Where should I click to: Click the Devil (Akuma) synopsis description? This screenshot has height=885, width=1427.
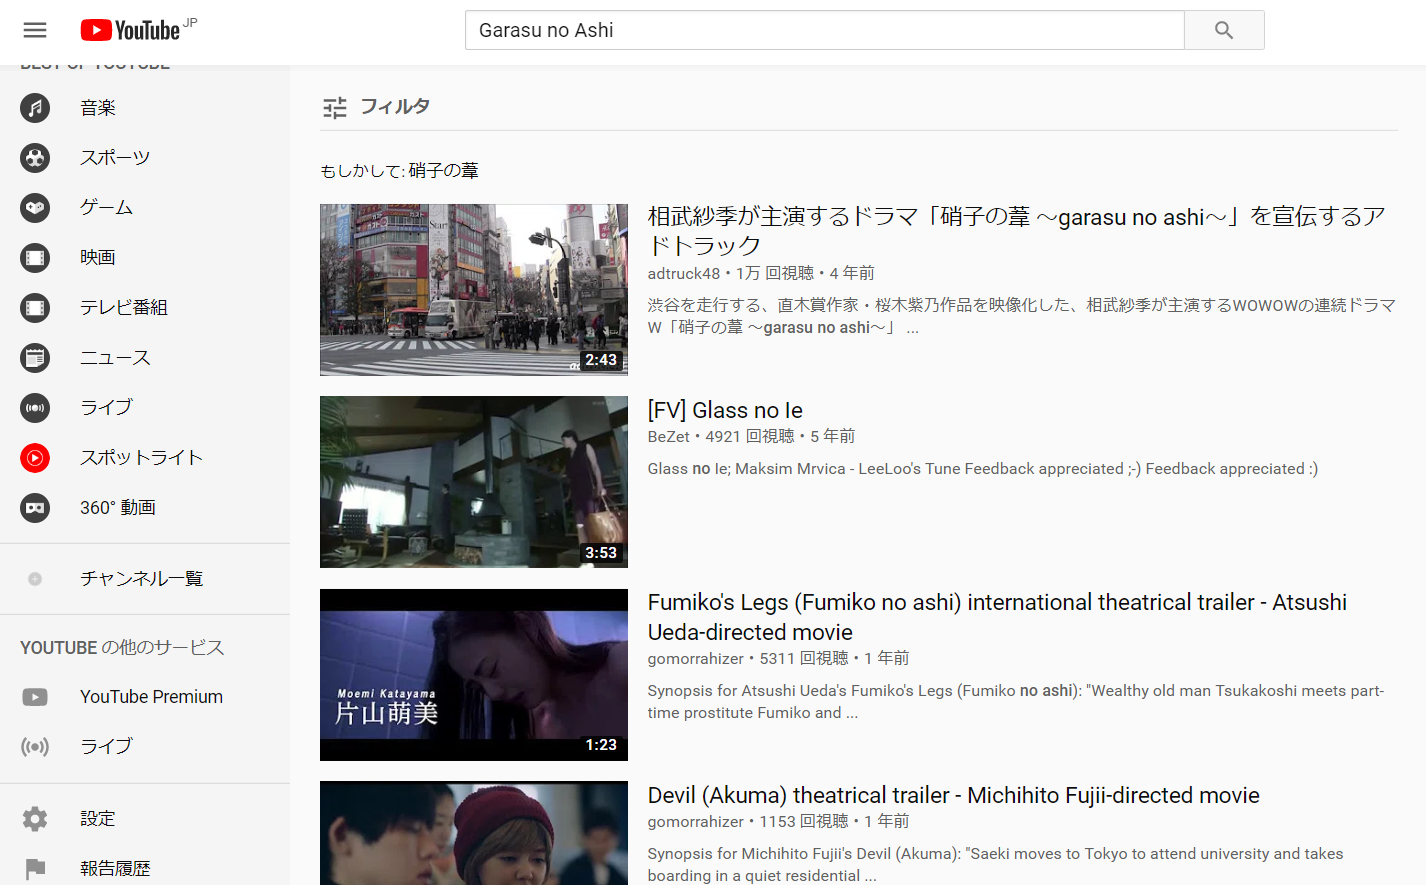click(995, 864)
